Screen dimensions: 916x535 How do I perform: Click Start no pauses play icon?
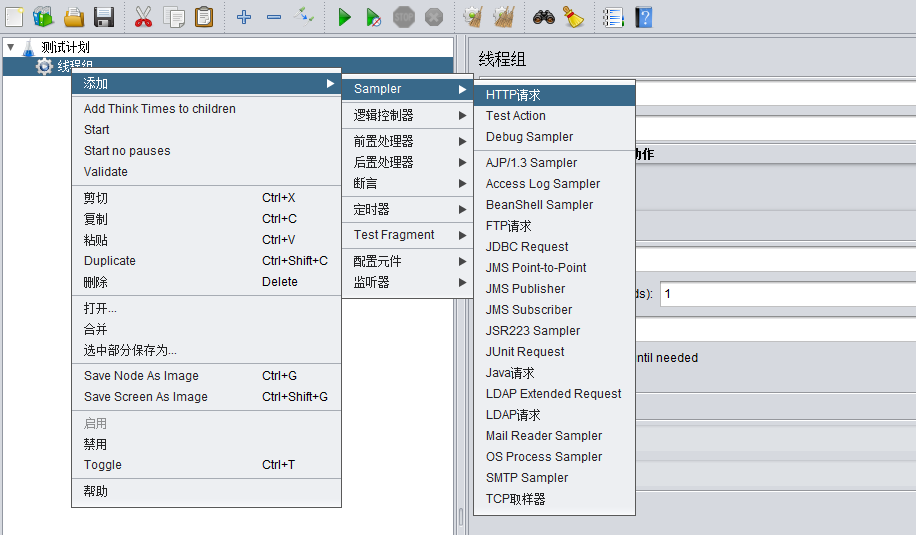(x=373, y=18)
